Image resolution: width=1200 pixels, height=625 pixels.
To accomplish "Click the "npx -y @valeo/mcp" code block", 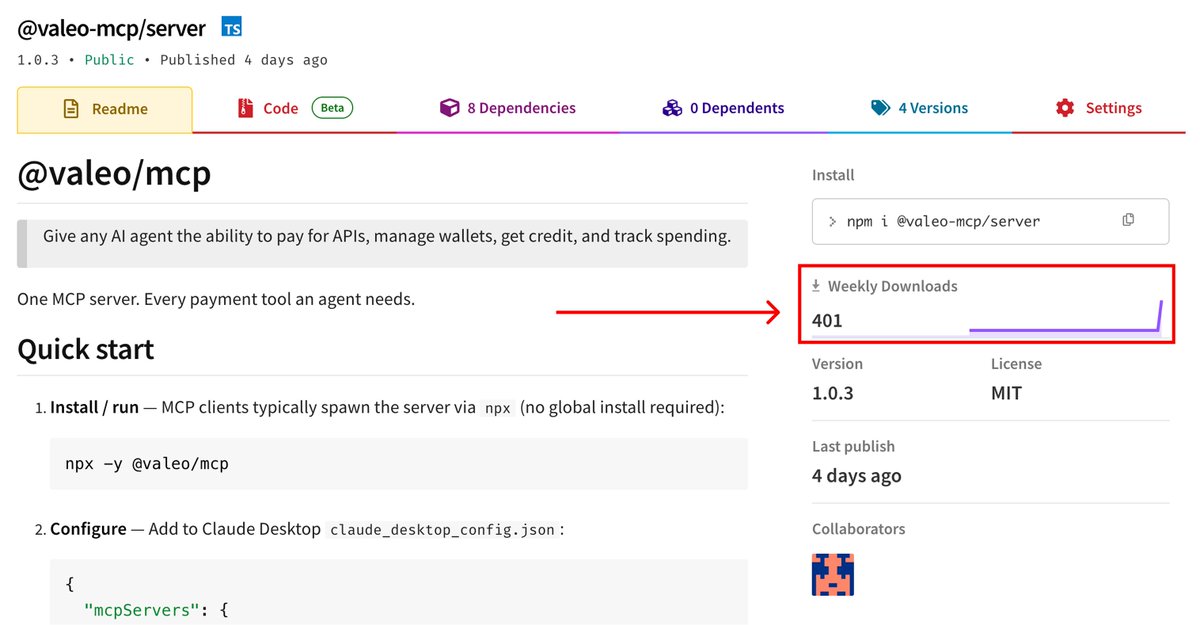I will click(399, 463).
